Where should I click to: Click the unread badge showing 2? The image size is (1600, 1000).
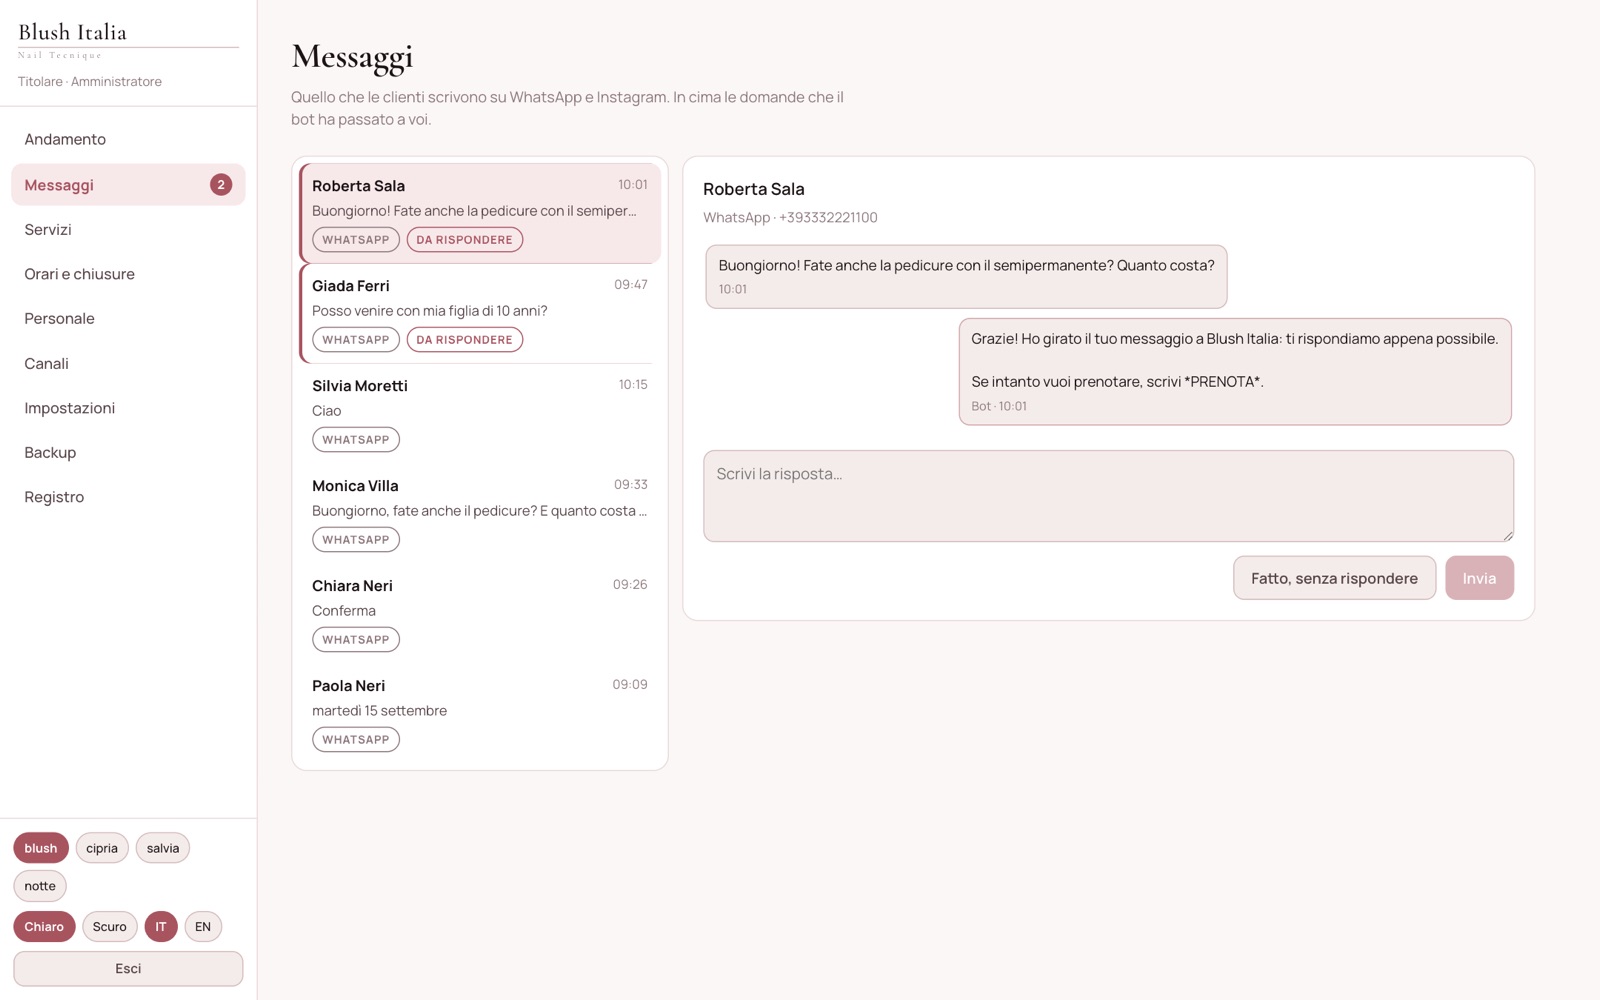coord(221,185)
